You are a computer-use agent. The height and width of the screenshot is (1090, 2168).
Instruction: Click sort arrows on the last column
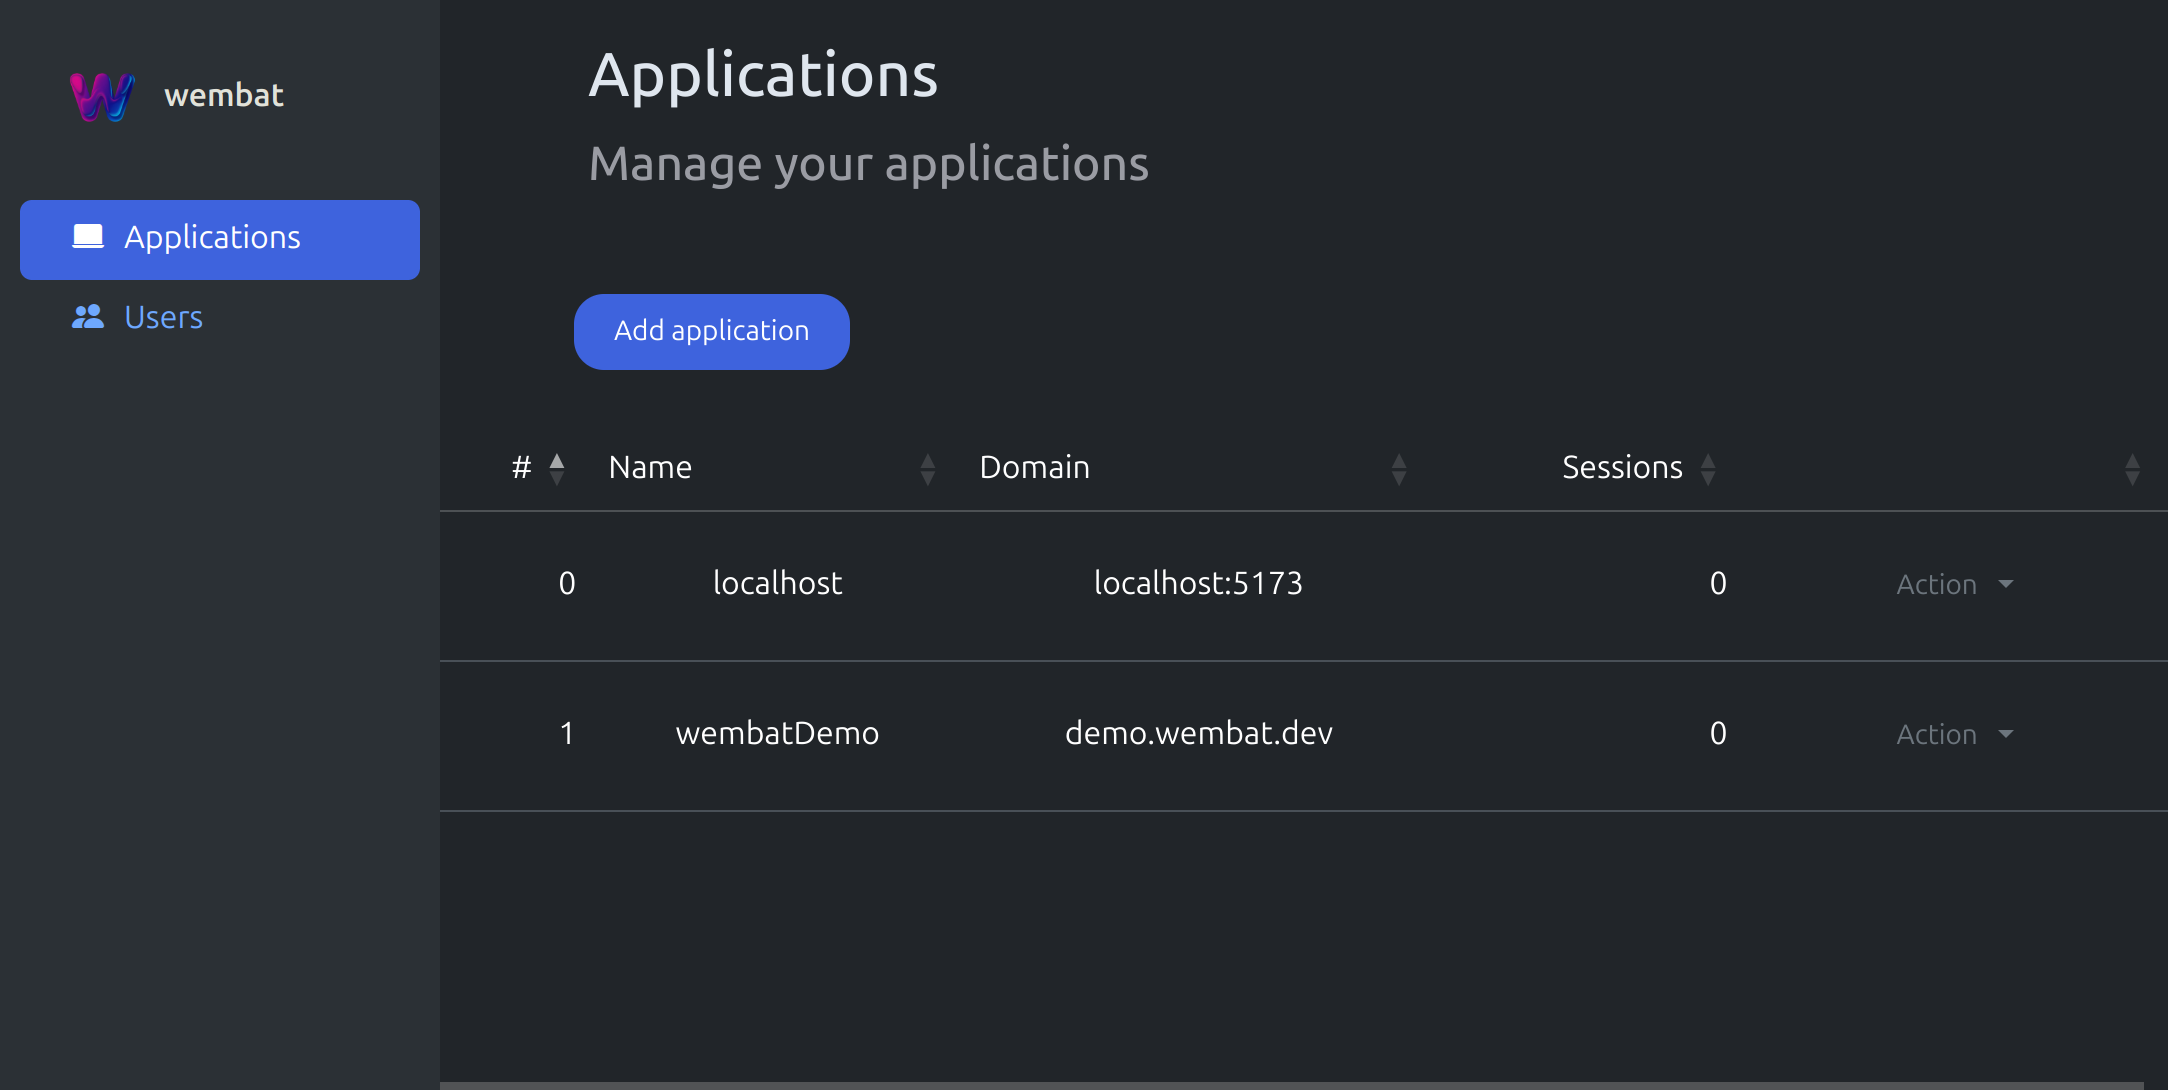tap(2132, 468)
